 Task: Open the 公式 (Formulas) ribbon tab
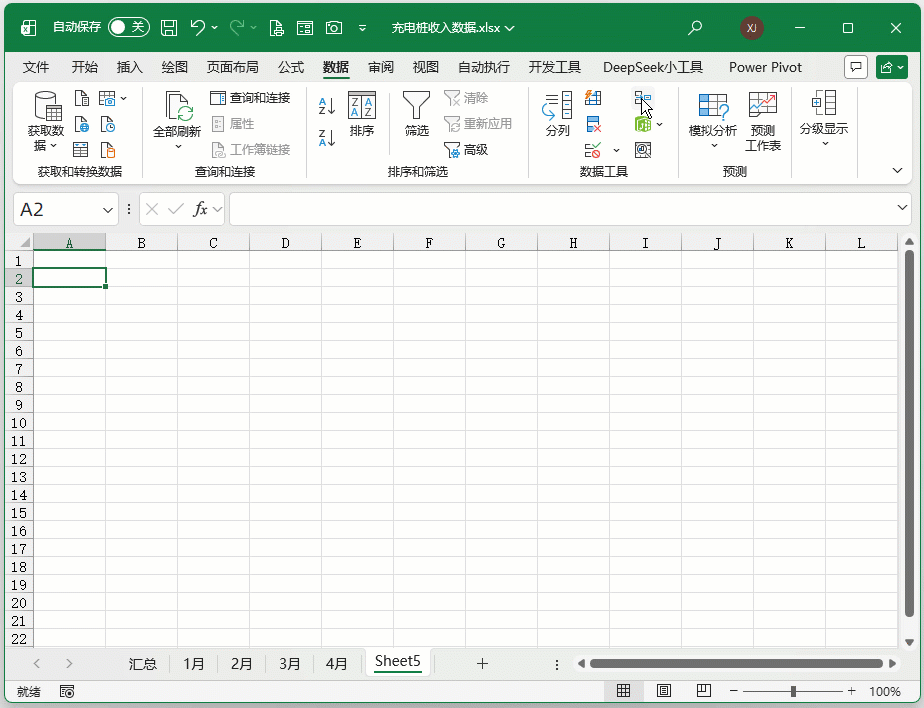(x=291, y=67)
